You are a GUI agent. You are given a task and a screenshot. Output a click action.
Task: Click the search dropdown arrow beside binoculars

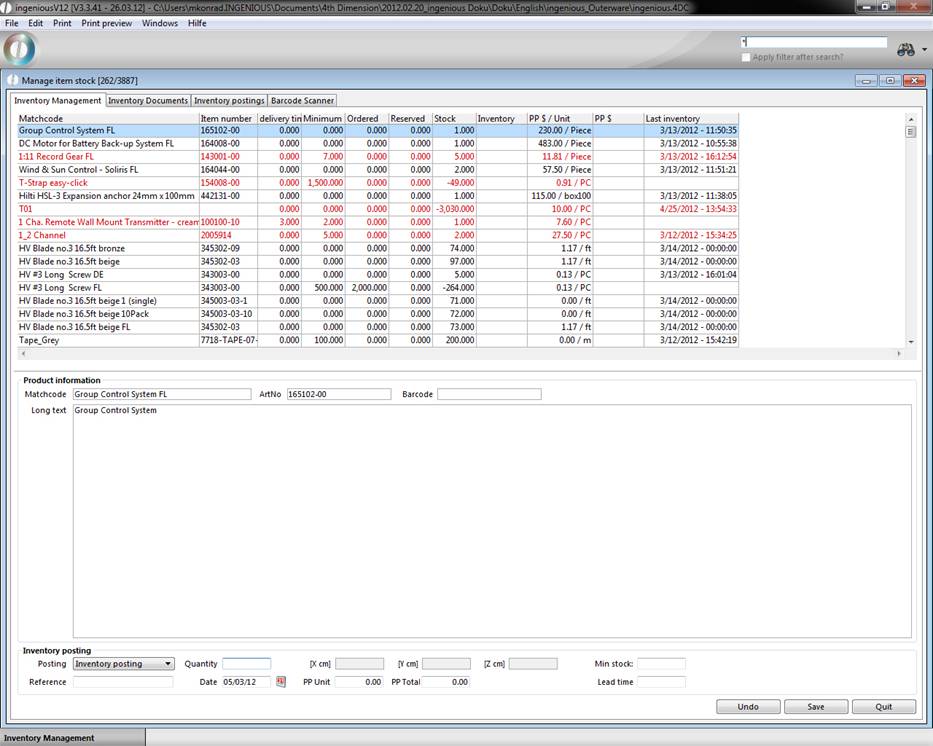point(924,50)
